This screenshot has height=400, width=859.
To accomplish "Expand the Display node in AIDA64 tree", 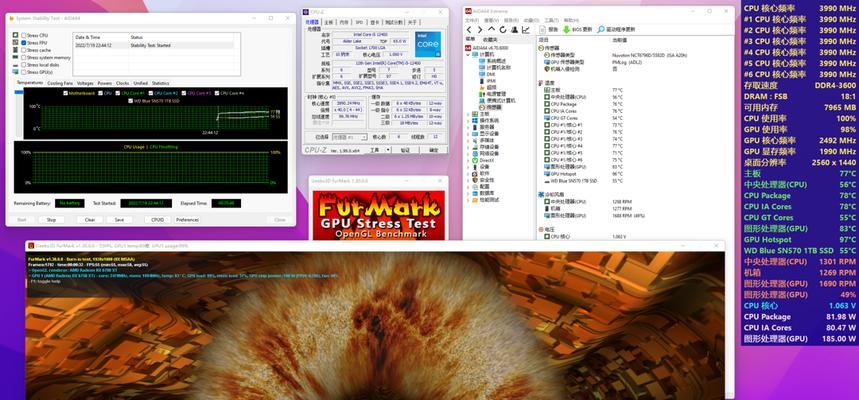I will click(x=468, y=134).
